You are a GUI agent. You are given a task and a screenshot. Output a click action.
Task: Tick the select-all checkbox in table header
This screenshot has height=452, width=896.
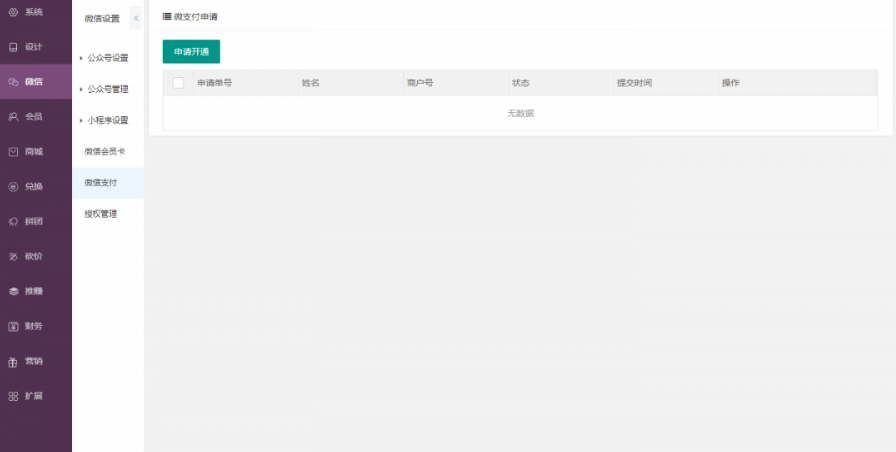tap(178, 83)
